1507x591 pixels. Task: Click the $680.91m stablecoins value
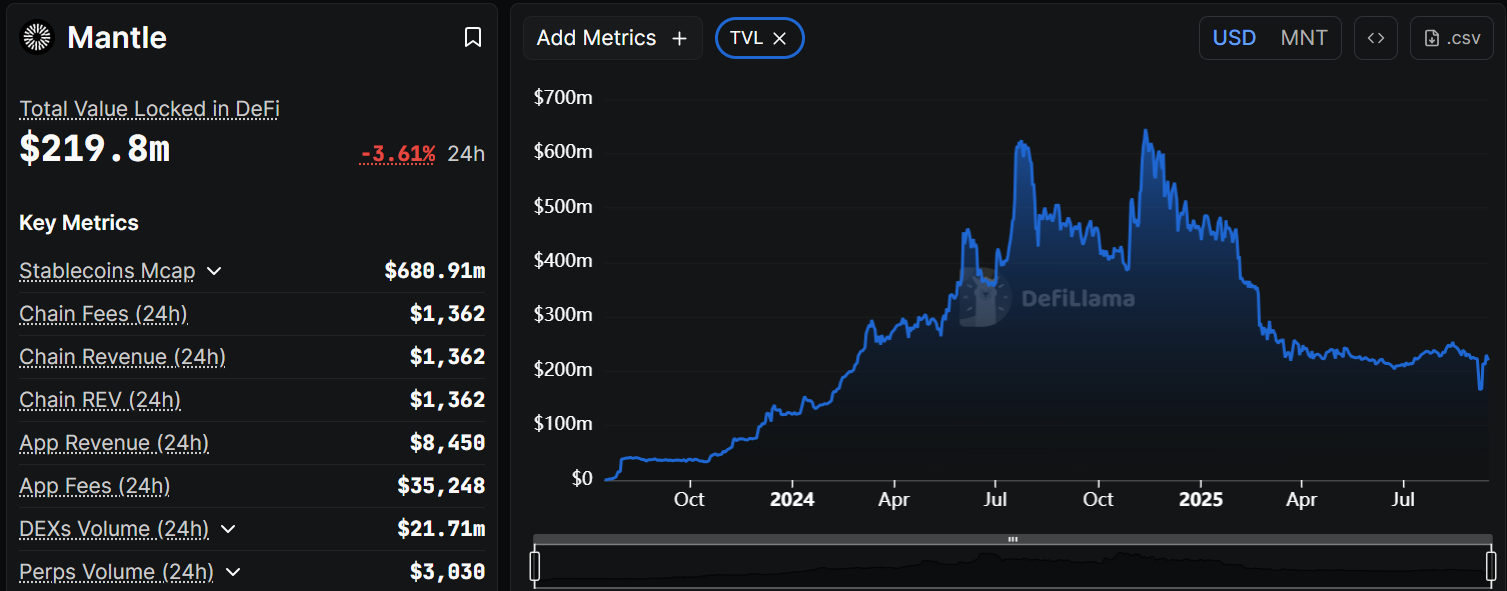point(435,271)
